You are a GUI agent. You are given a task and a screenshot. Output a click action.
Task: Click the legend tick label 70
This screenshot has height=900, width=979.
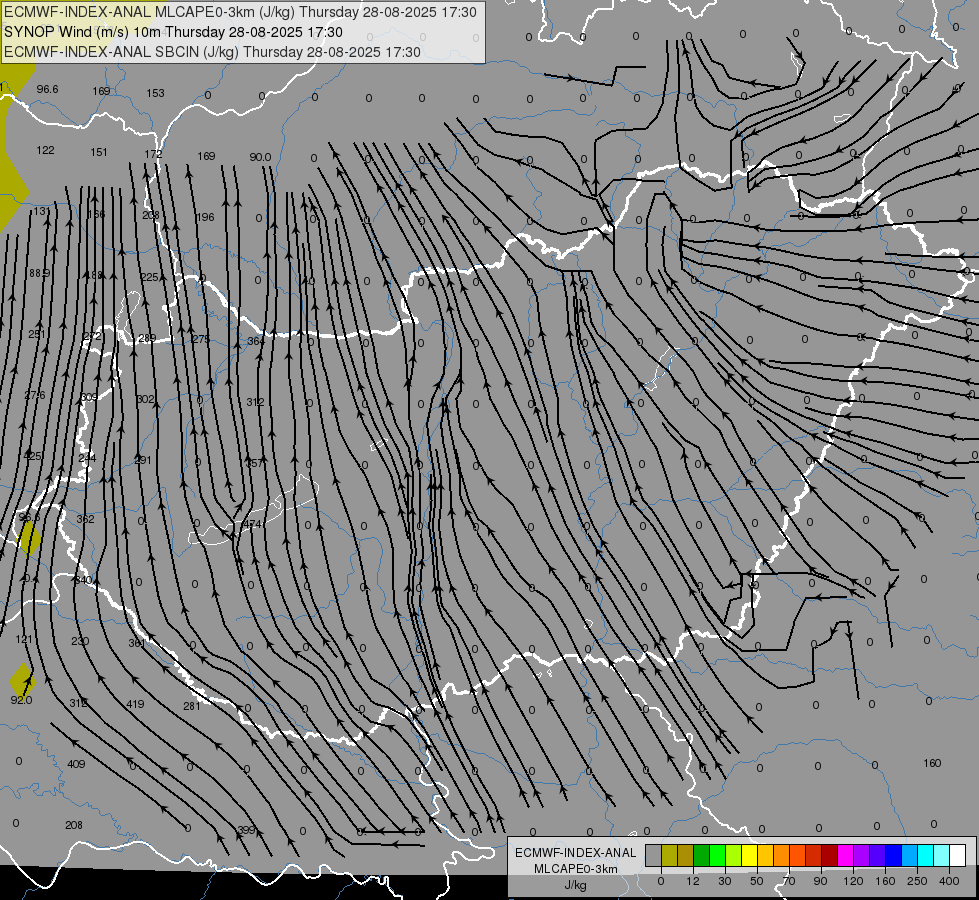pyautogui.click(x=789, y=881)
